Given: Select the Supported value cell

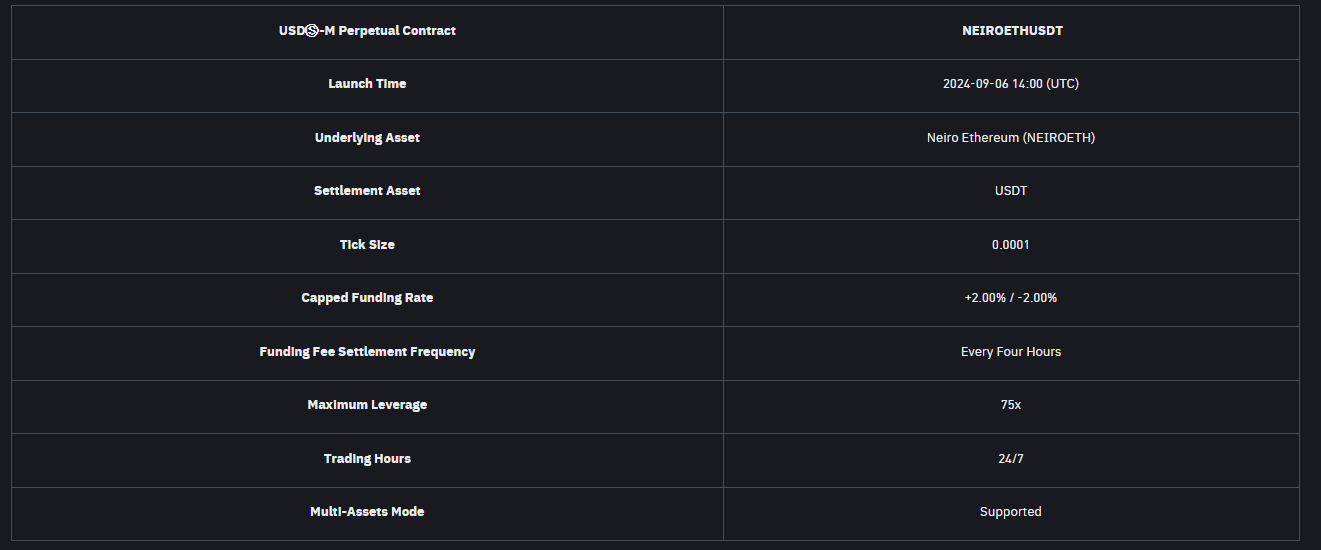Looking at the screenshot, I should [1011, 512].
